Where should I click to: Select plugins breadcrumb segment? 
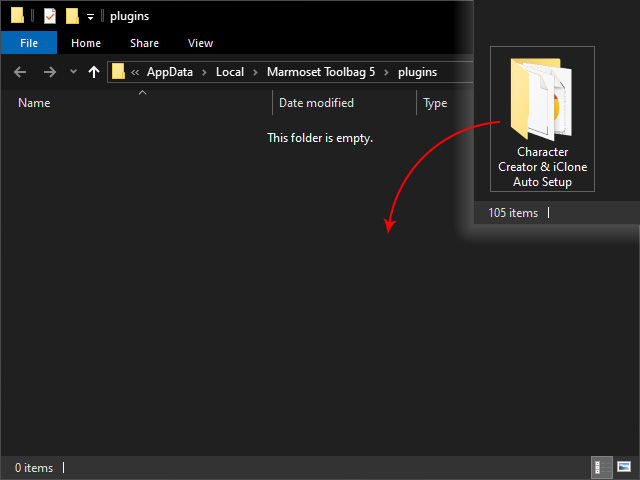point(418,72)
